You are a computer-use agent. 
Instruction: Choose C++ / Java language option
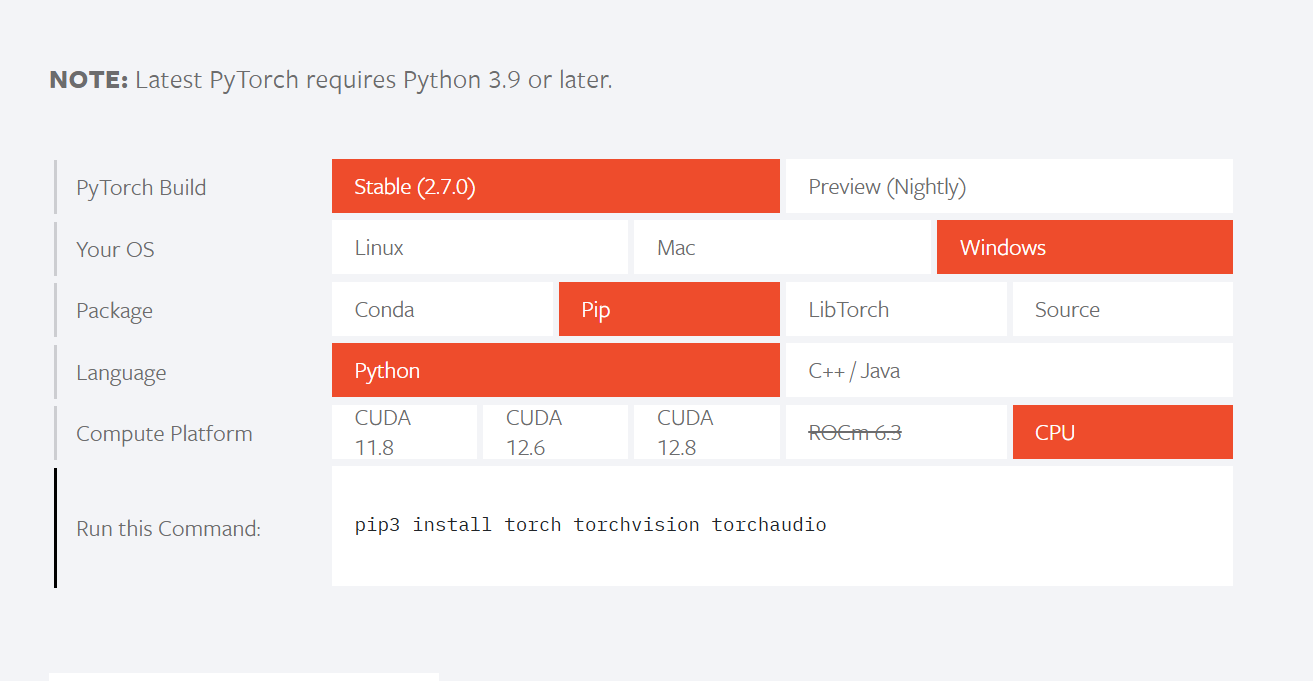[x=1009, y=370]
